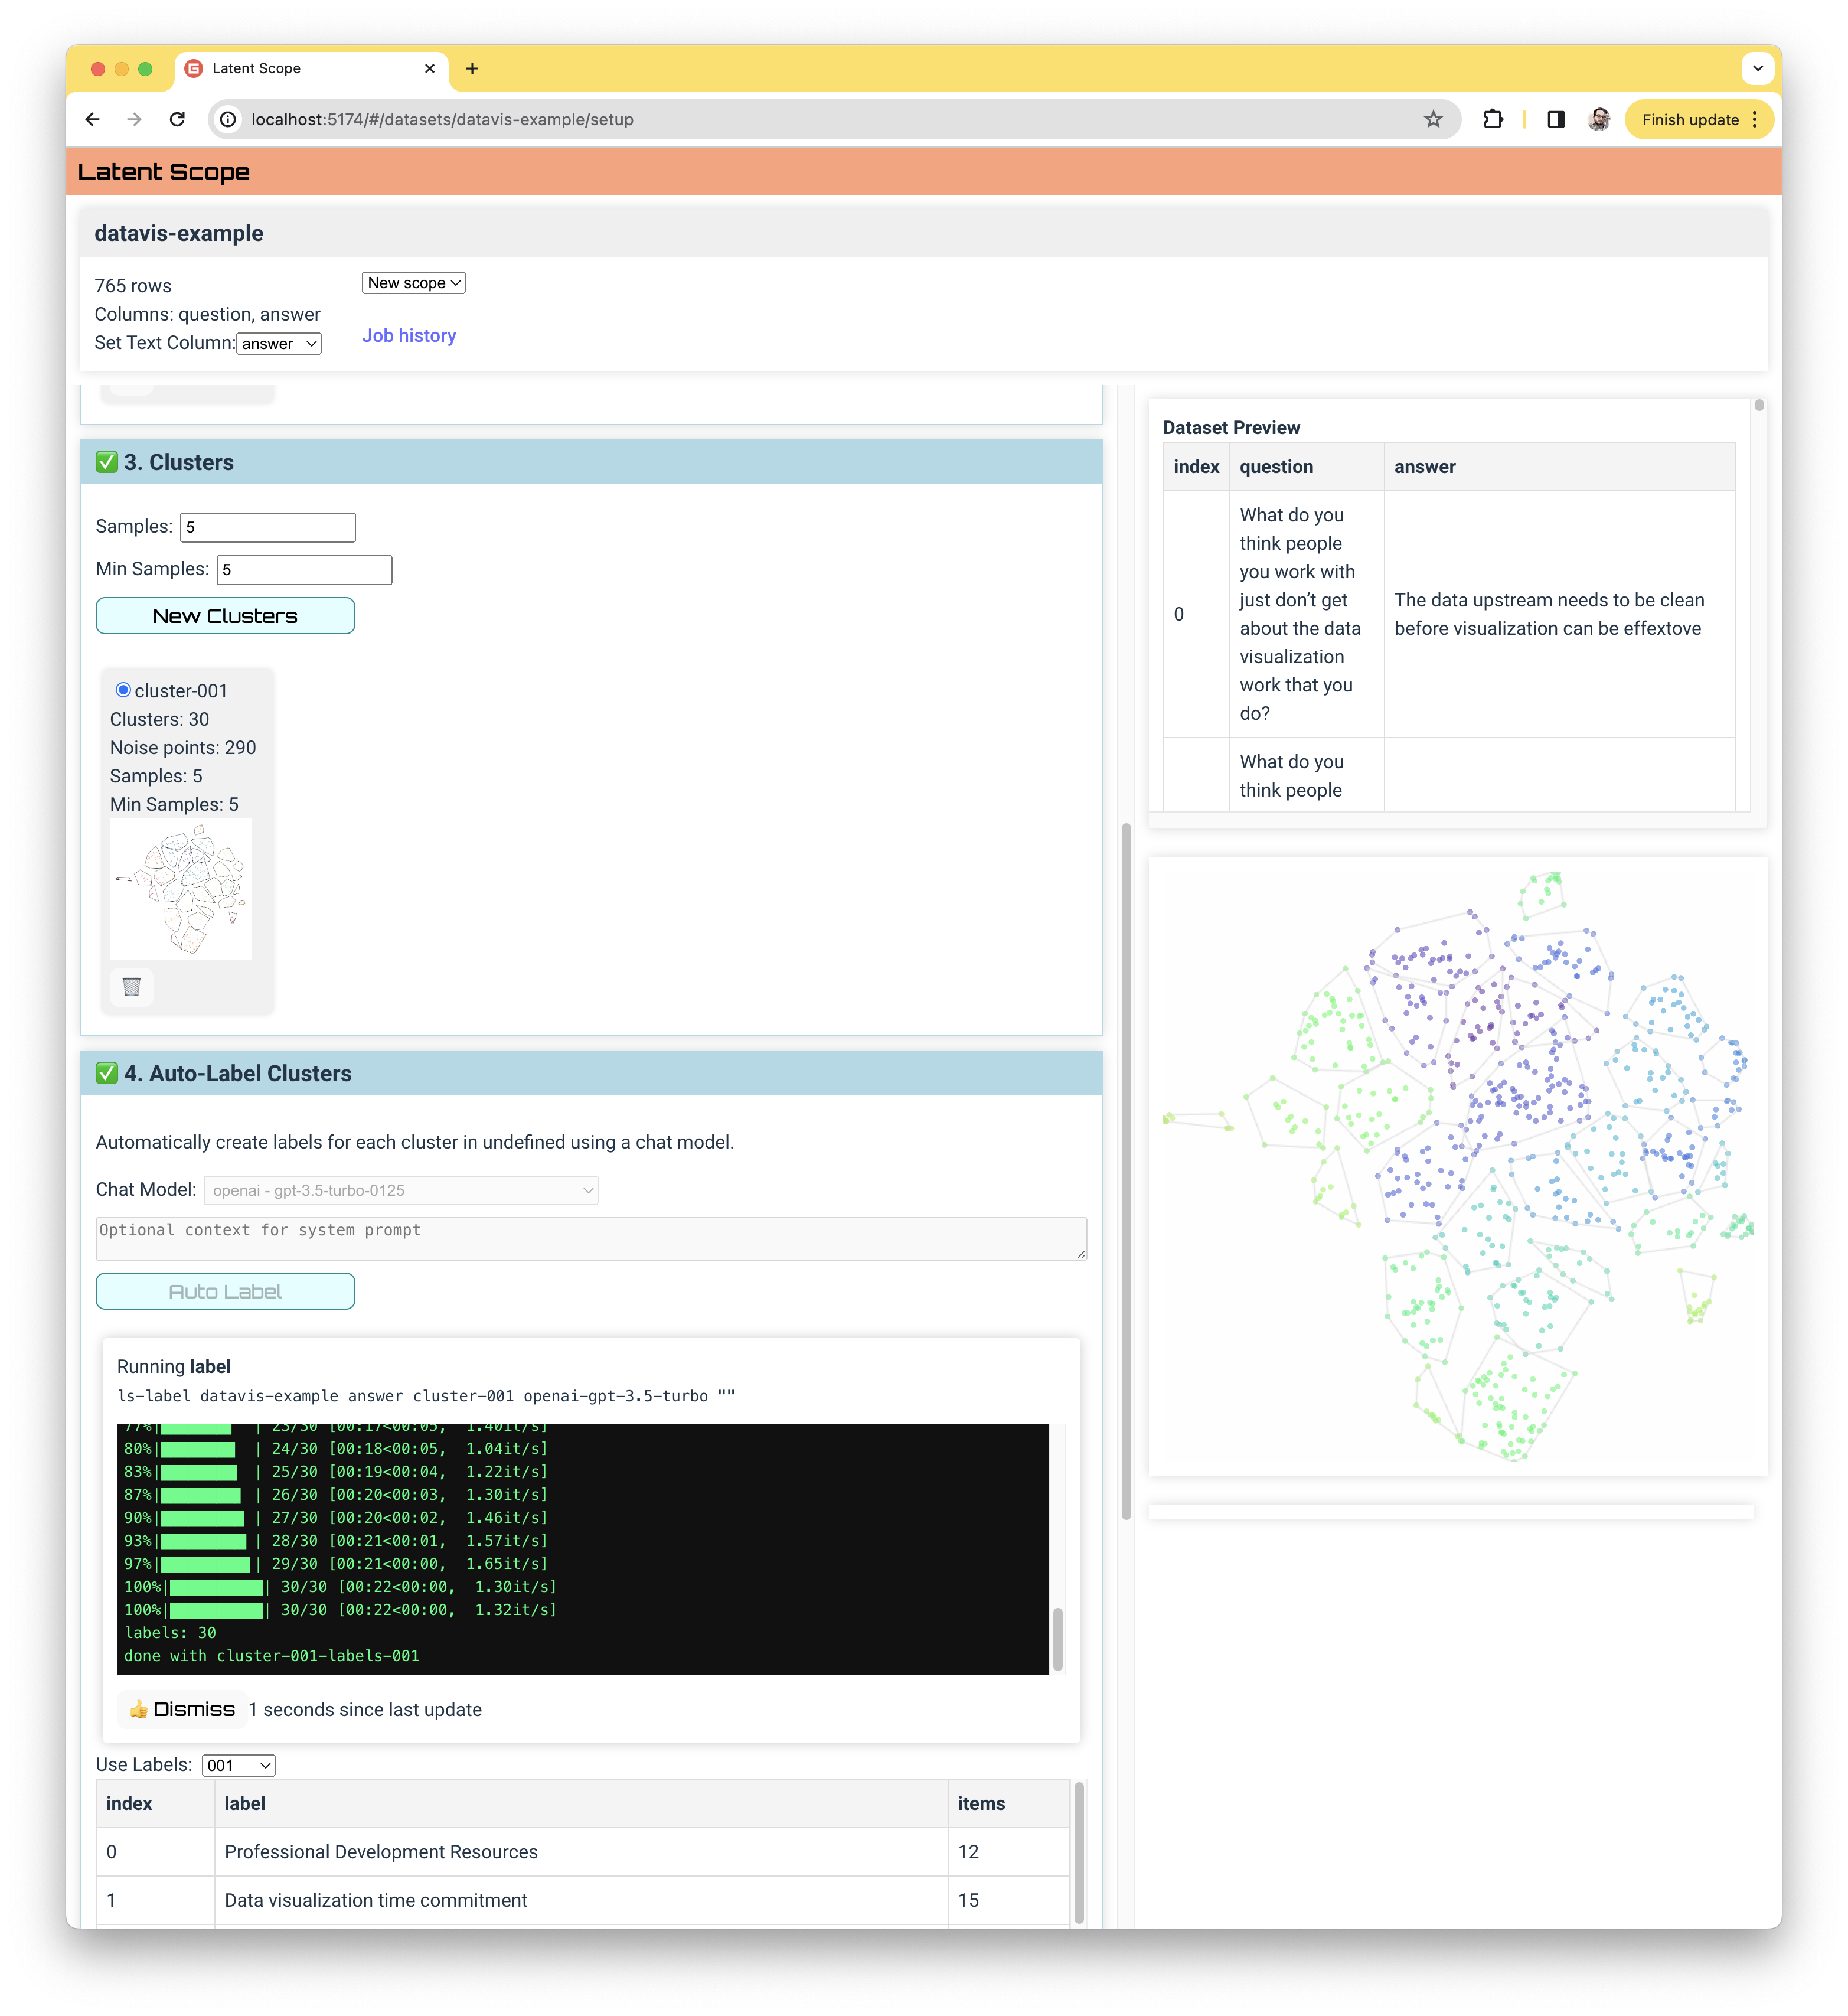
Task: Expand the Set Text Column answer dropdown
Action: coord(279,343)
